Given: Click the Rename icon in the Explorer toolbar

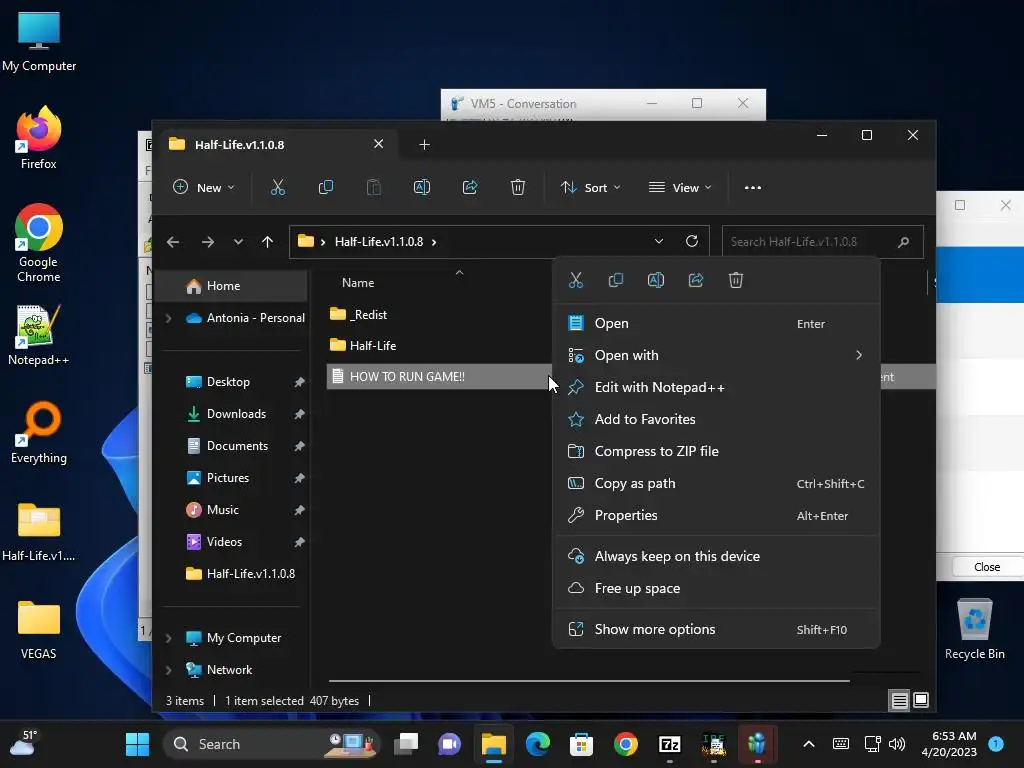Looking at the screenshot, I should click(422, 187).
